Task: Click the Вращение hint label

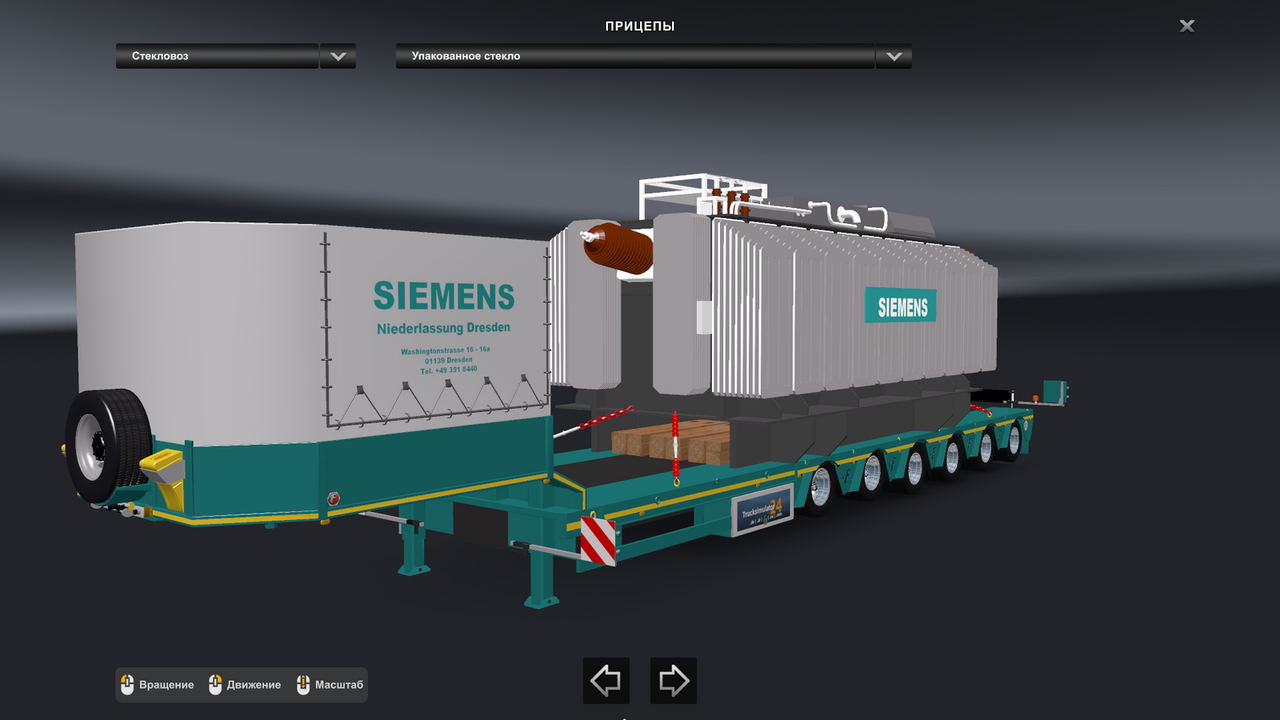Action: pos(166,685)
